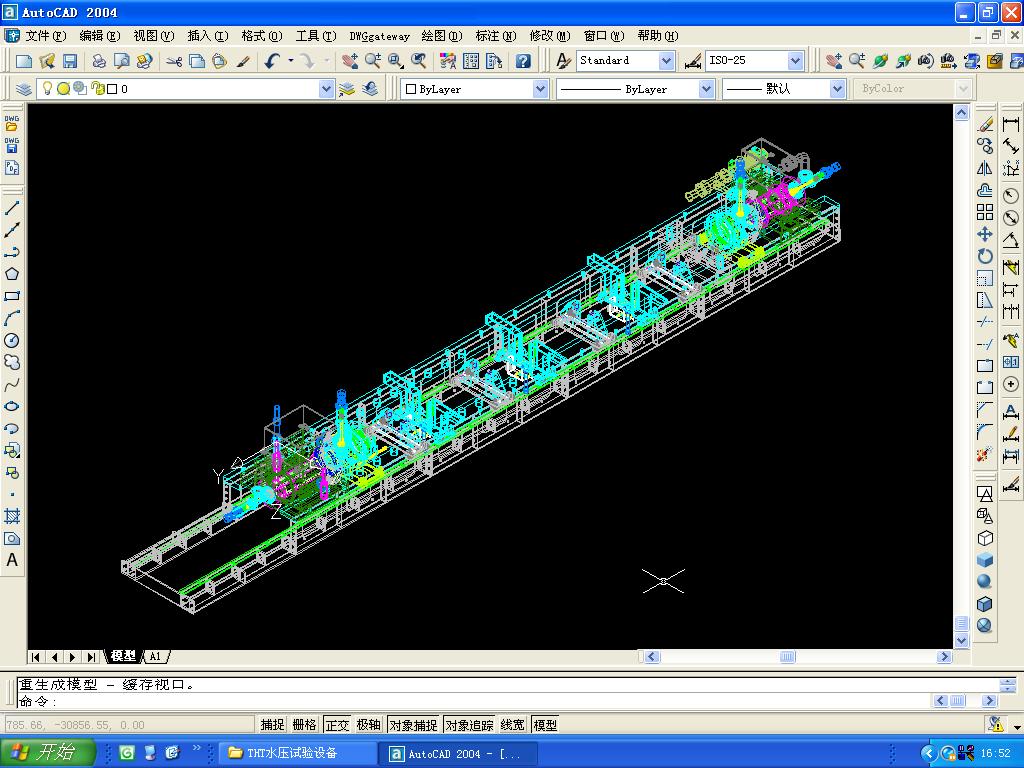Viewport: 1024px width, 768px height.
Task: Click the 开始 Start button
Action: coord(48,753)
